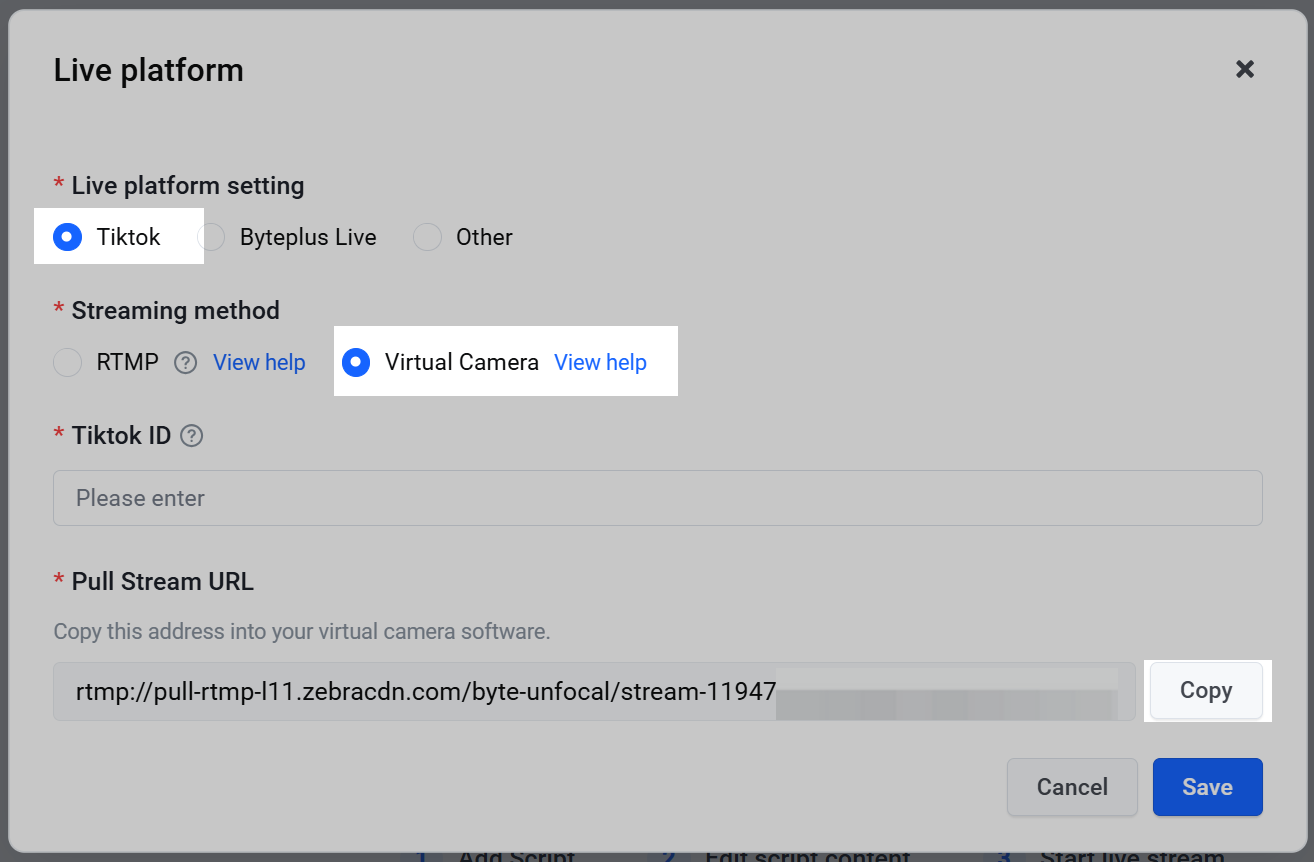This screenshot has width=1314, height=862.
Task: Focus the Tiktok ID input field
Action: click(658, 498)
